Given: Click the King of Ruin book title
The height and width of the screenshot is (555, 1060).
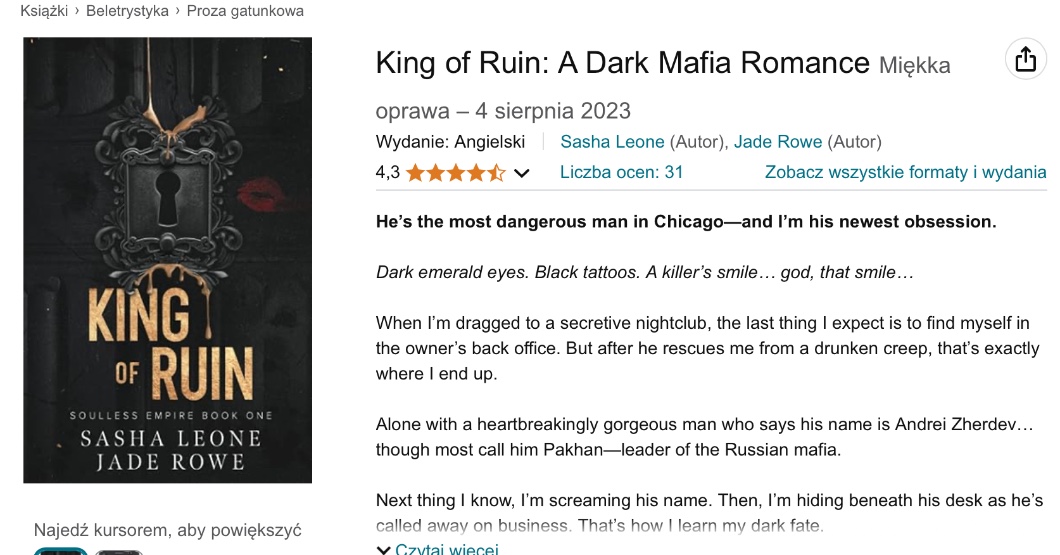Looking at the screenshot, I should (x=622, y=63).
